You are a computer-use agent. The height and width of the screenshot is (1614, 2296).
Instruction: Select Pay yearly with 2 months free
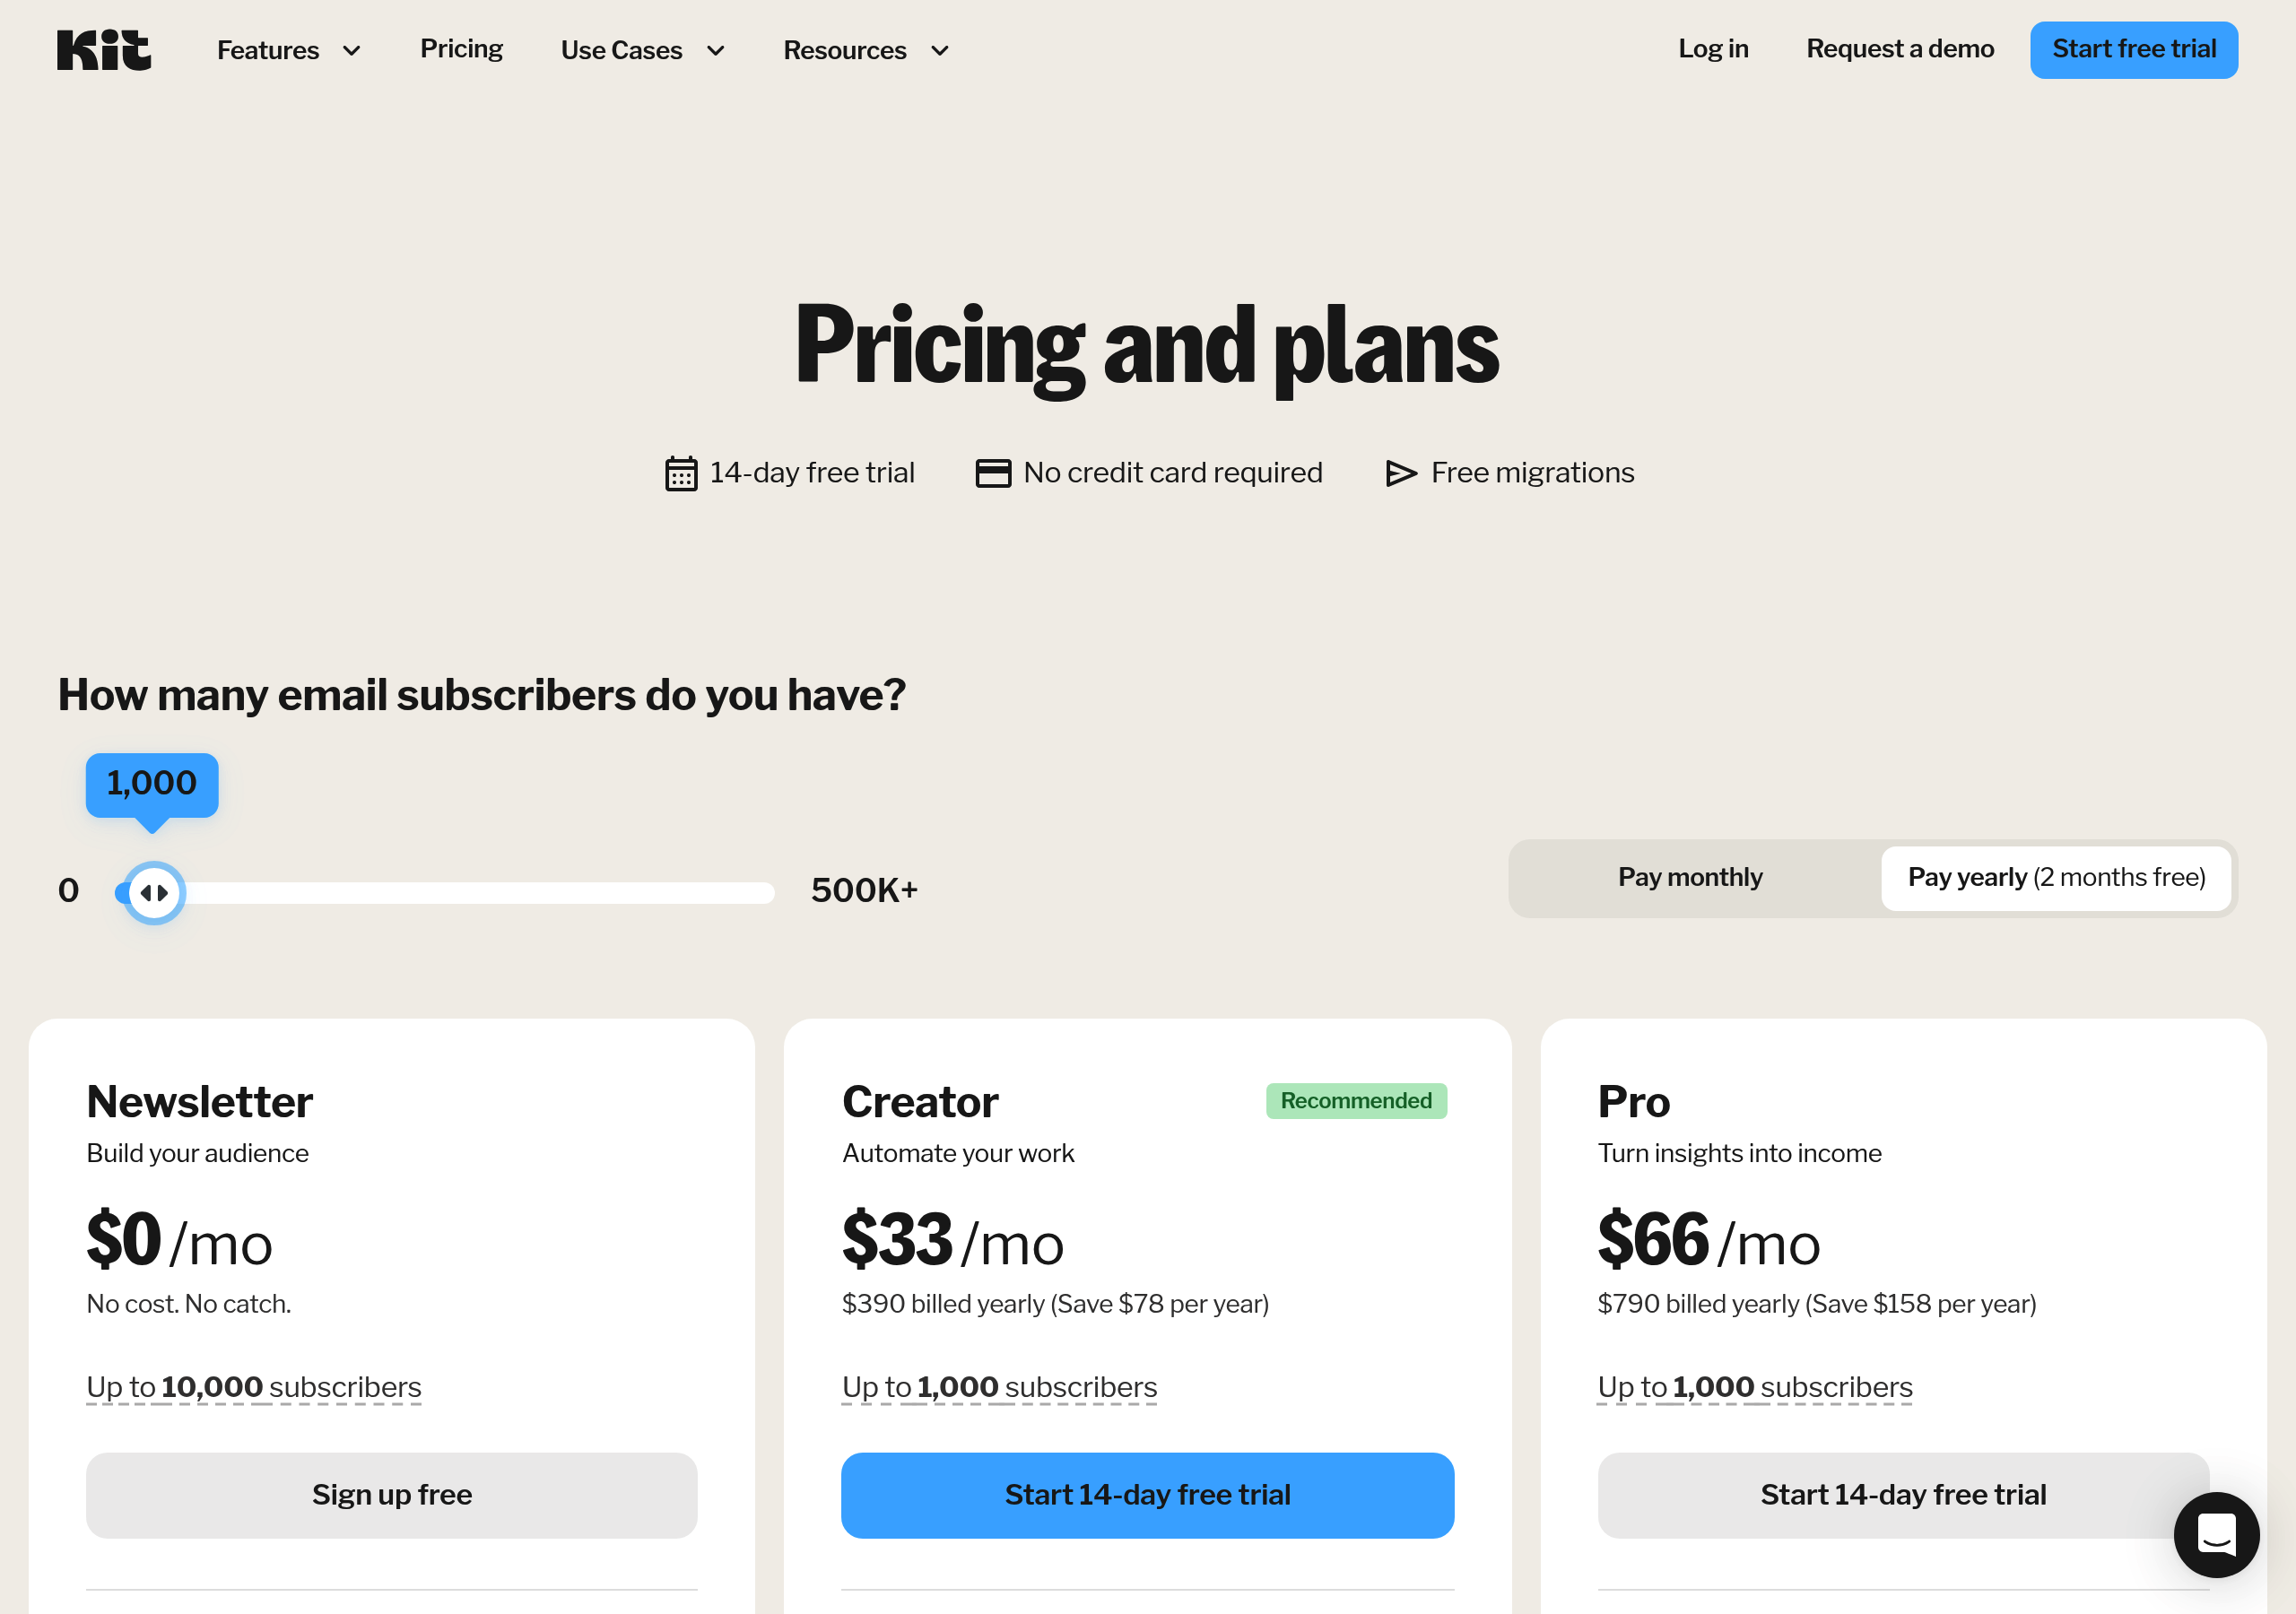[2056, 878]
